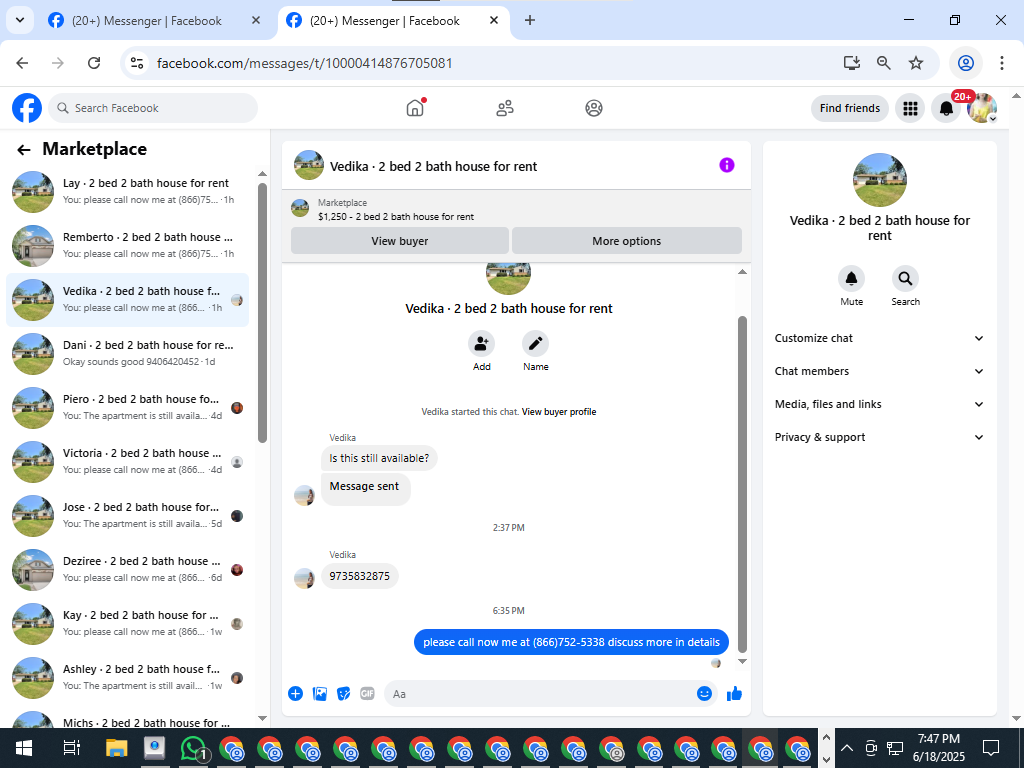Open File Explorer from the taskbar
Viewport: 1024px width, 768px height.
click(x=116, y=748)
